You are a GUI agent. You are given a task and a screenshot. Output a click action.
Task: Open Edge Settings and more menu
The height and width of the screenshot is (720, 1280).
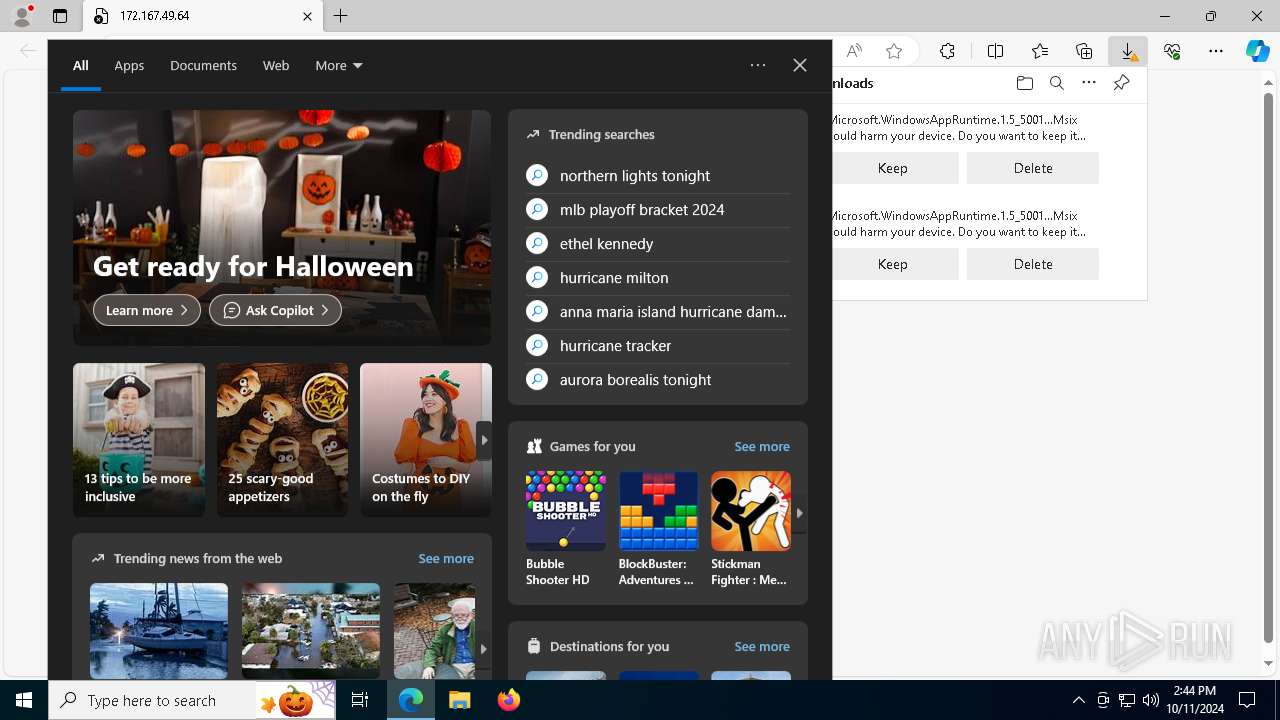tap(1216, 51)
